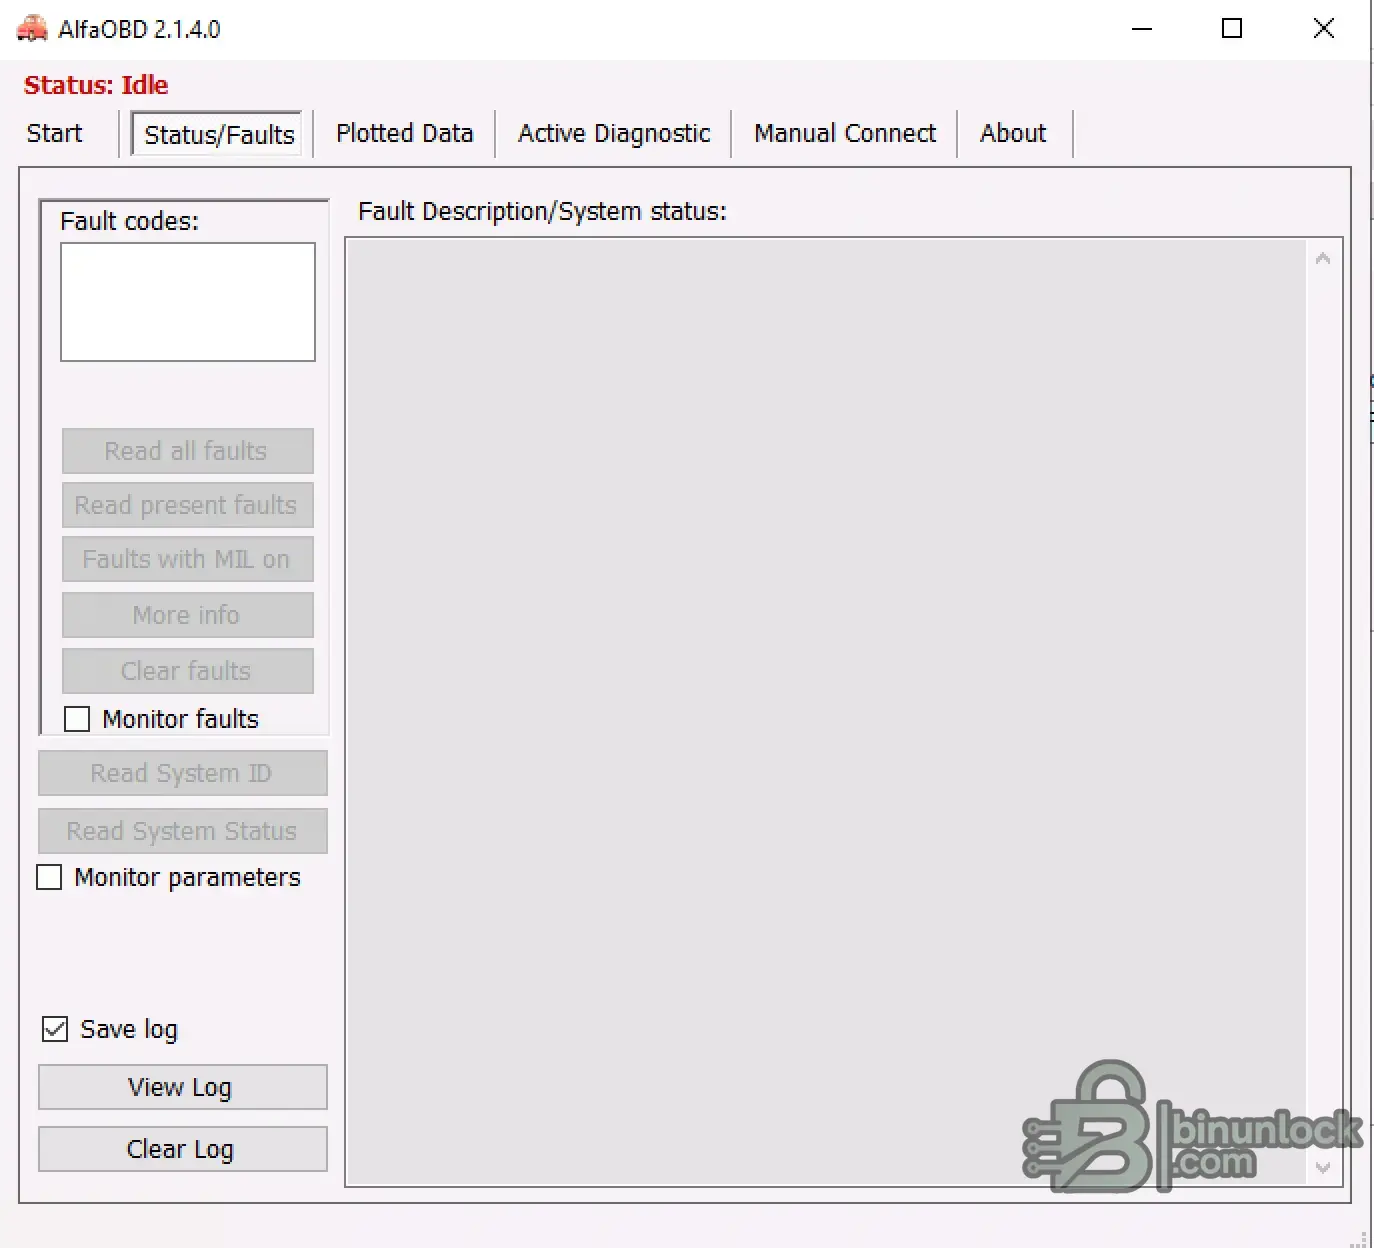Select the Manual Connect tab

(x=845, y=133)
